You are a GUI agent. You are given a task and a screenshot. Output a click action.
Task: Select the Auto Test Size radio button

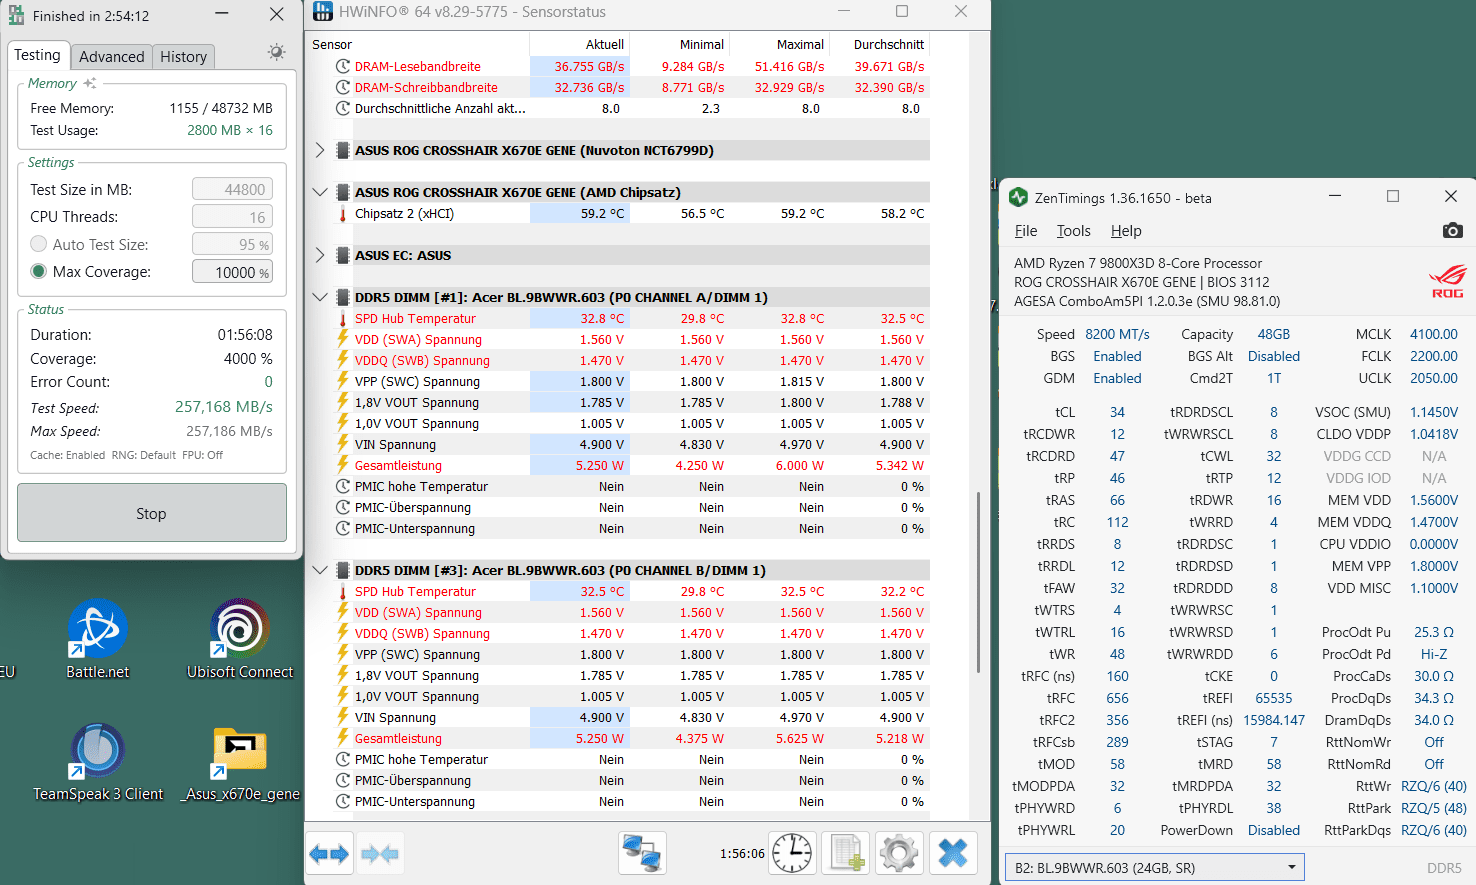(x=39, y=244)
